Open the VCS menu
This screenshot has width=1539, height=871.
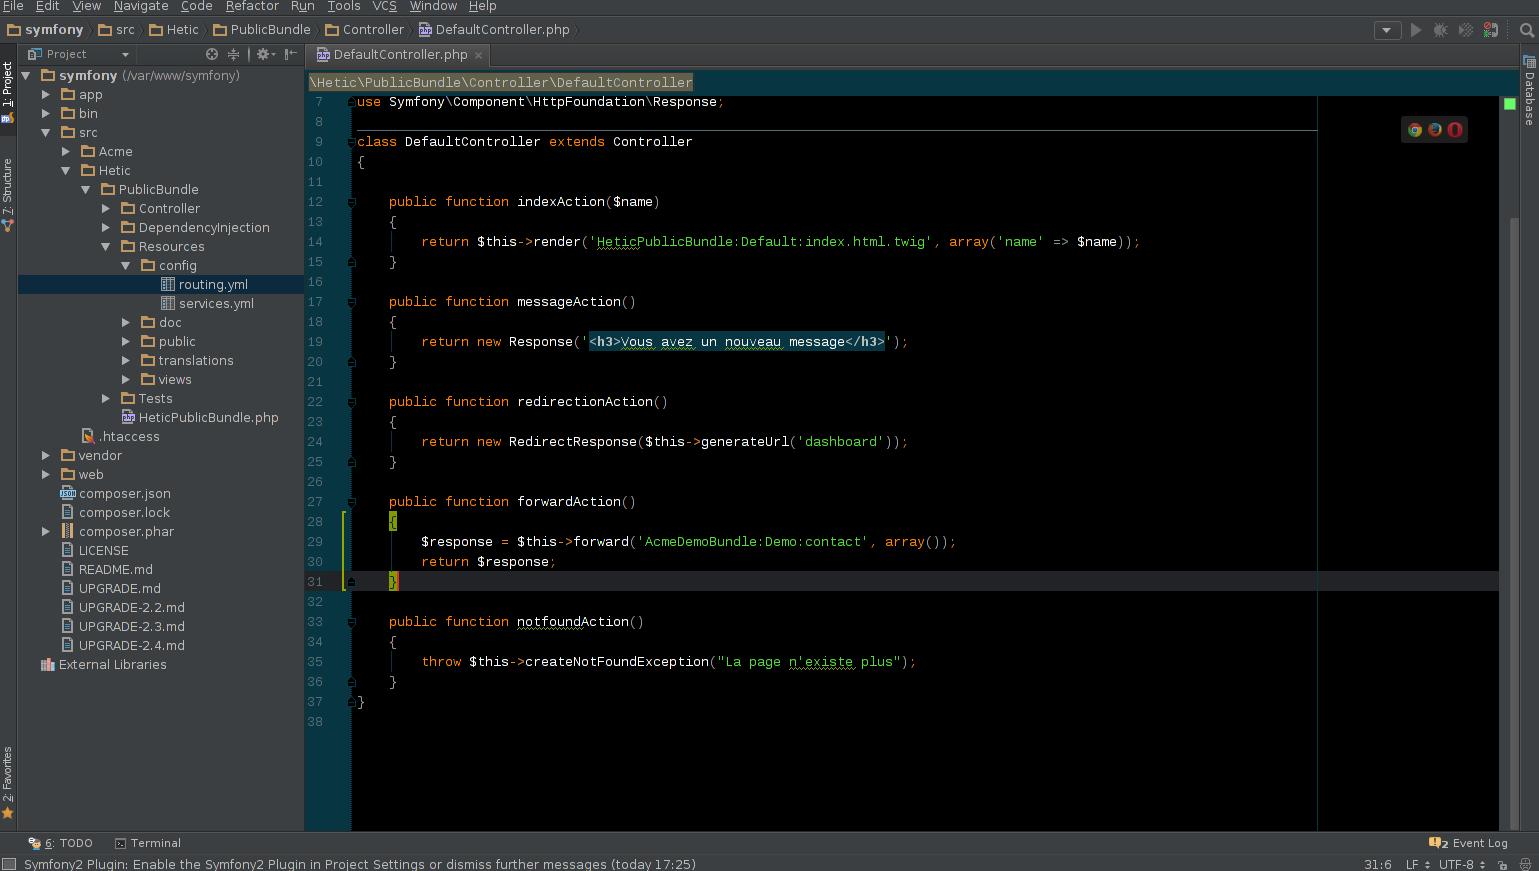click(384, 6)
